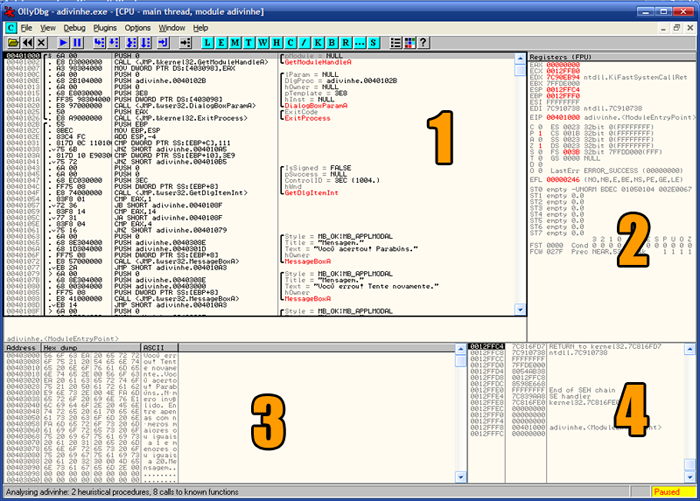Select "End of SEH chain" stack row
The image size is (700, 501).
click(576, 390)
